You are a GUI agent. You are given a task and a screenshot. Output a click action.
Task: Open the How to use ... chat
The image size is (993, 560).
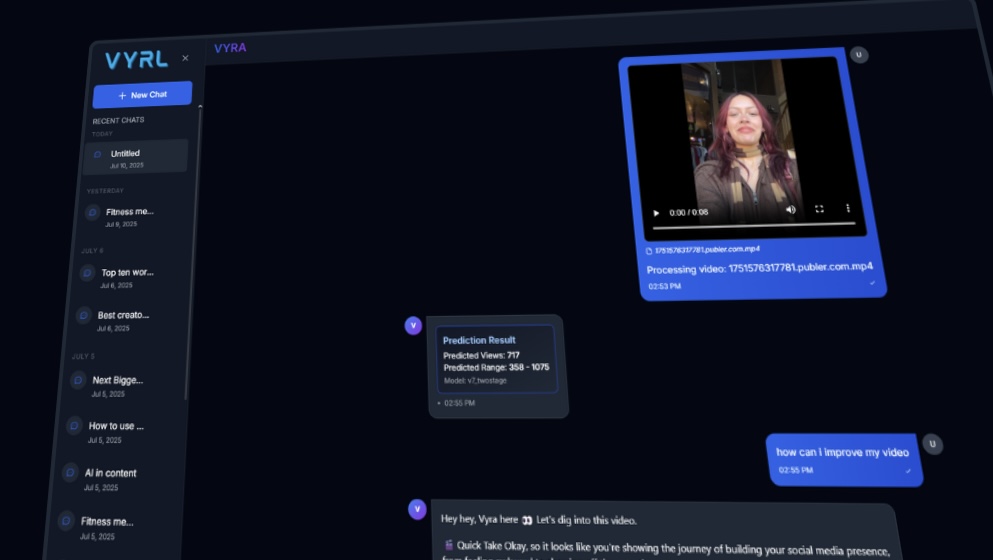(x=115, y=432)
